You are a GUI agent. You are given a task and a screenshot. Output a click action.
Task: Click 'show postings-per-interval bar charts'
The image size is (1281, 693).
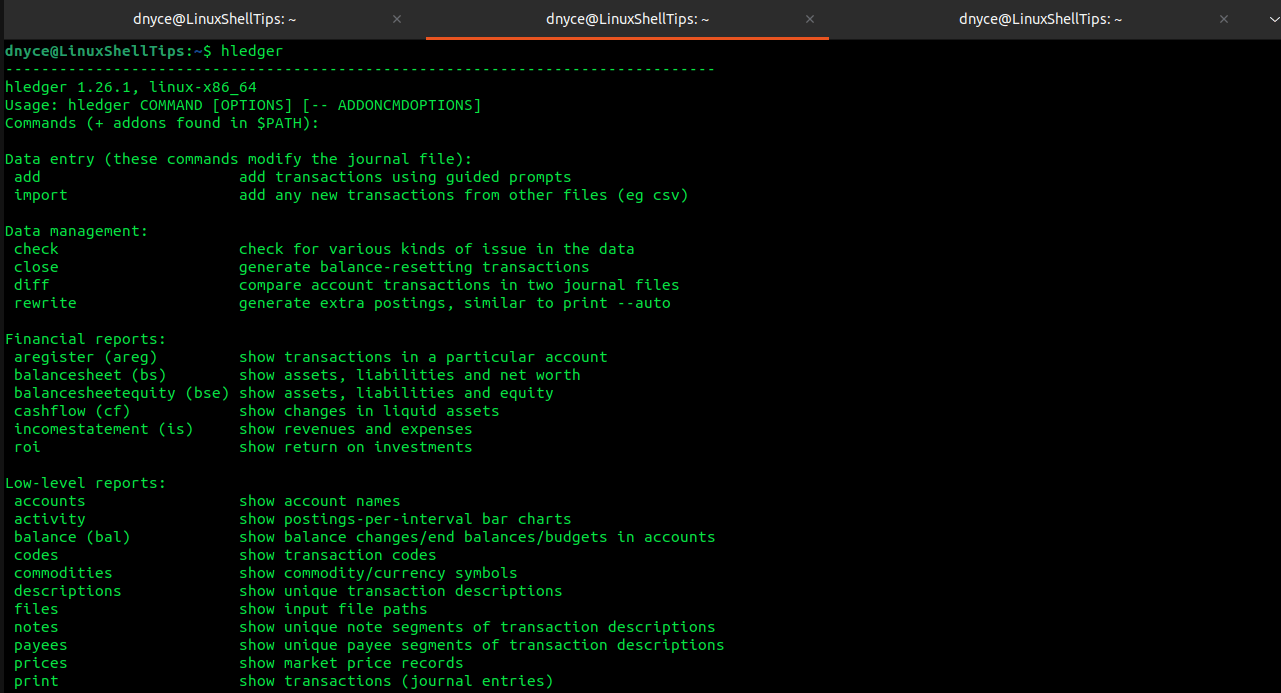tap(405, 519)
